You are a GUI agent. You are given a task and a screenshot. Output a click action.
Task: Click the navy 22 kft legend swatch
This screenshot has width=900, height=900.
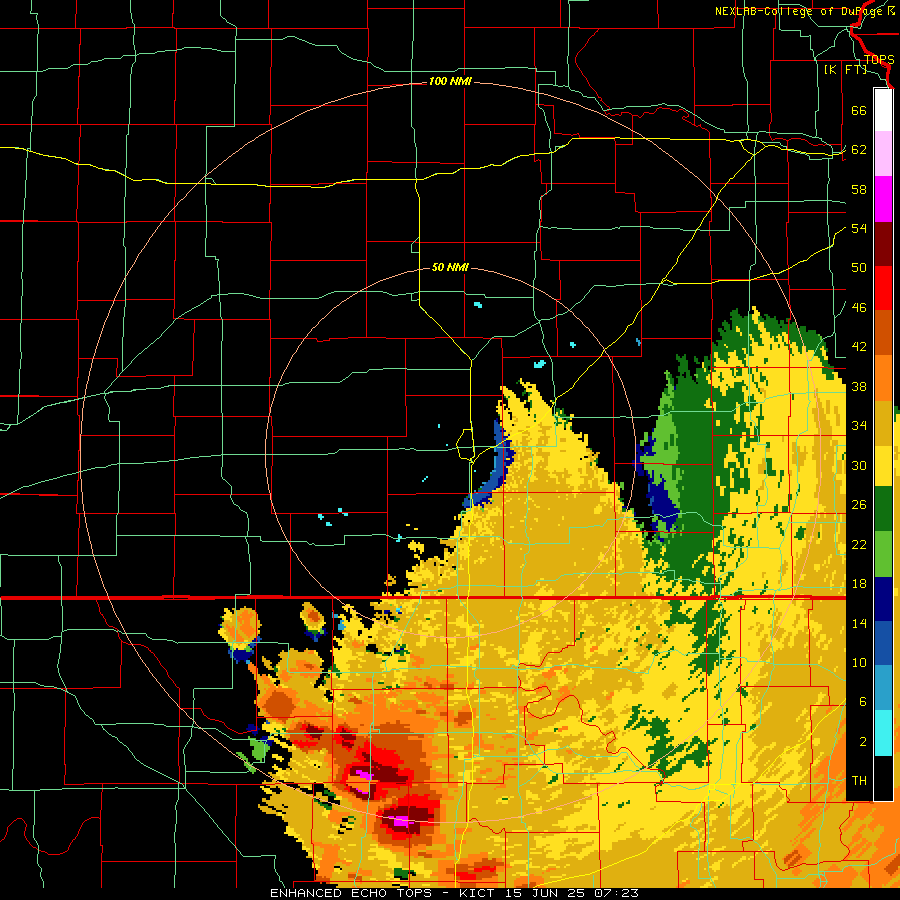click(x=883, y=599)
